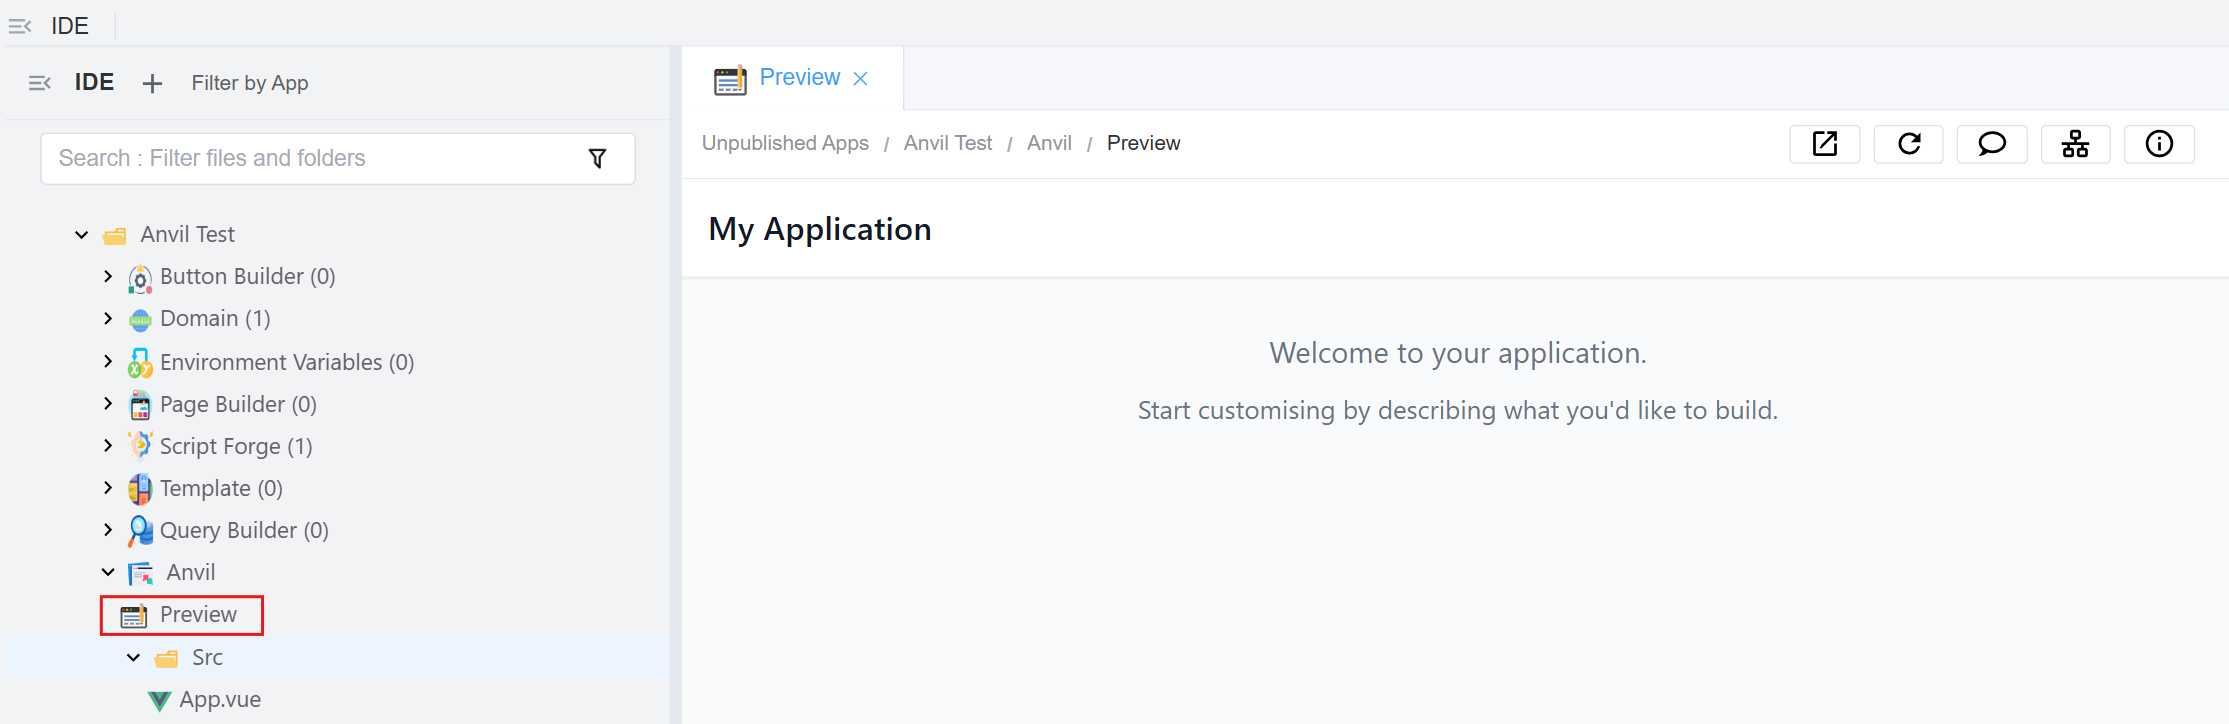Click the refresh preview icon
The image size is (2229, 724).
pyautogui.click(x=1908, y=144)
